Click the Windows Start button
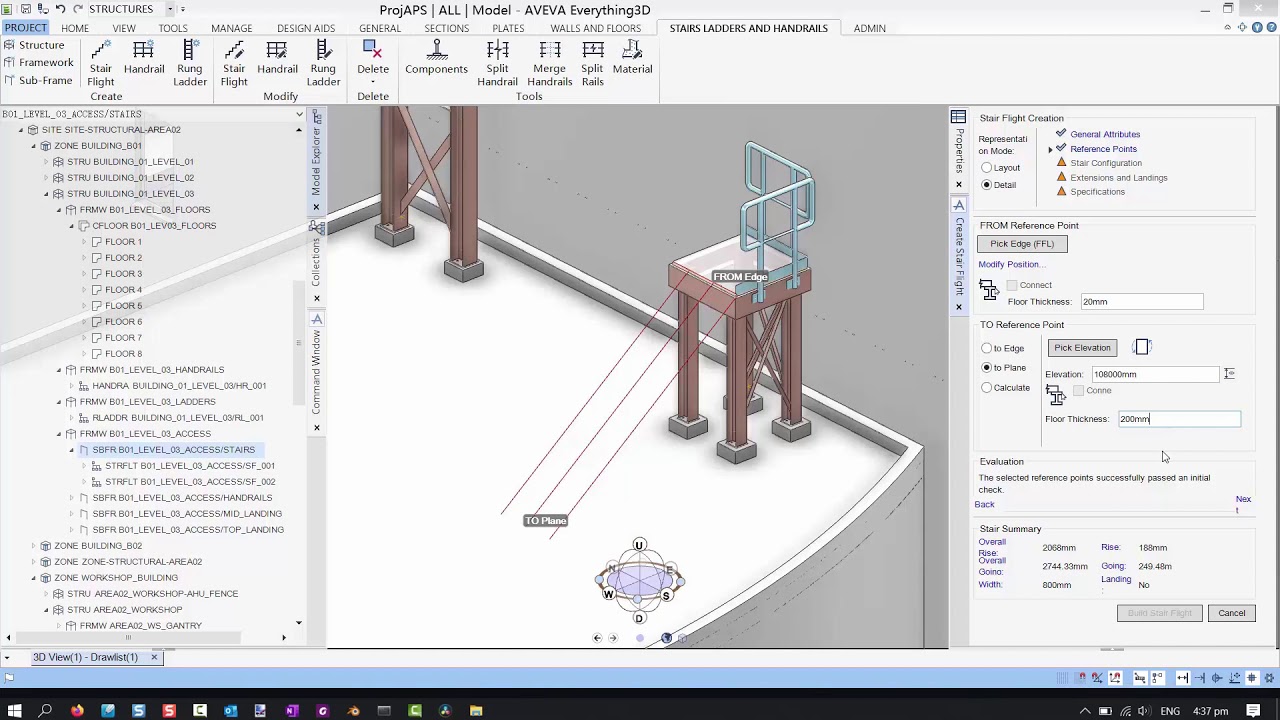The width and height of the screenshot is (1280, 720). click(14, 711)
